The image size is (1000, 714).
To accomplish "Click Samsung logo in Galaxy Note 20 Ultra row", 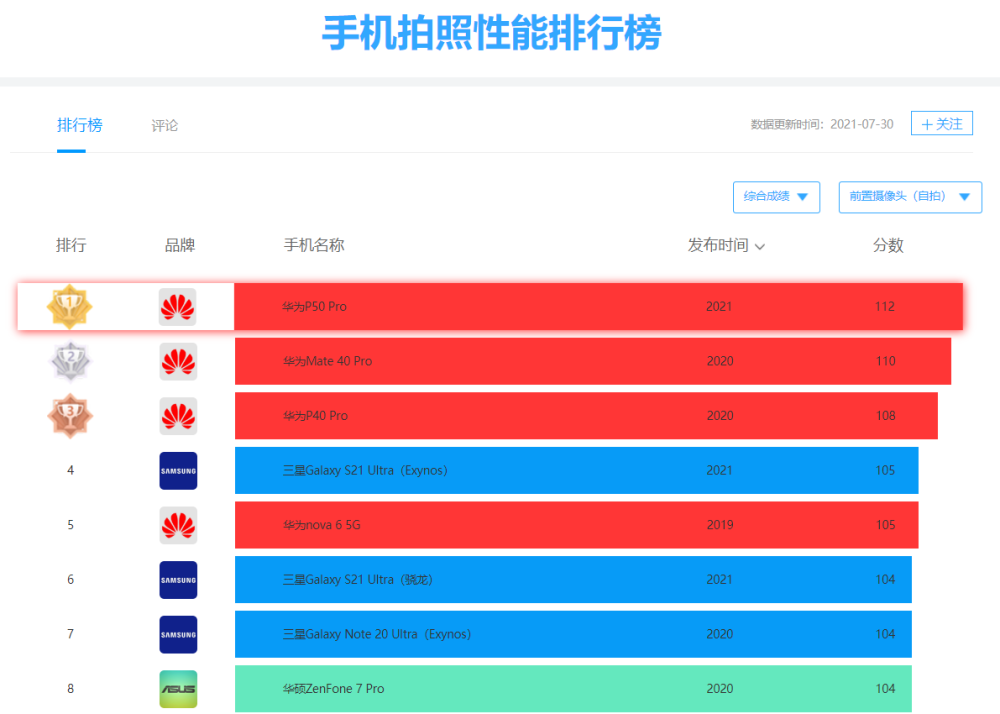I will click(178, 635).
